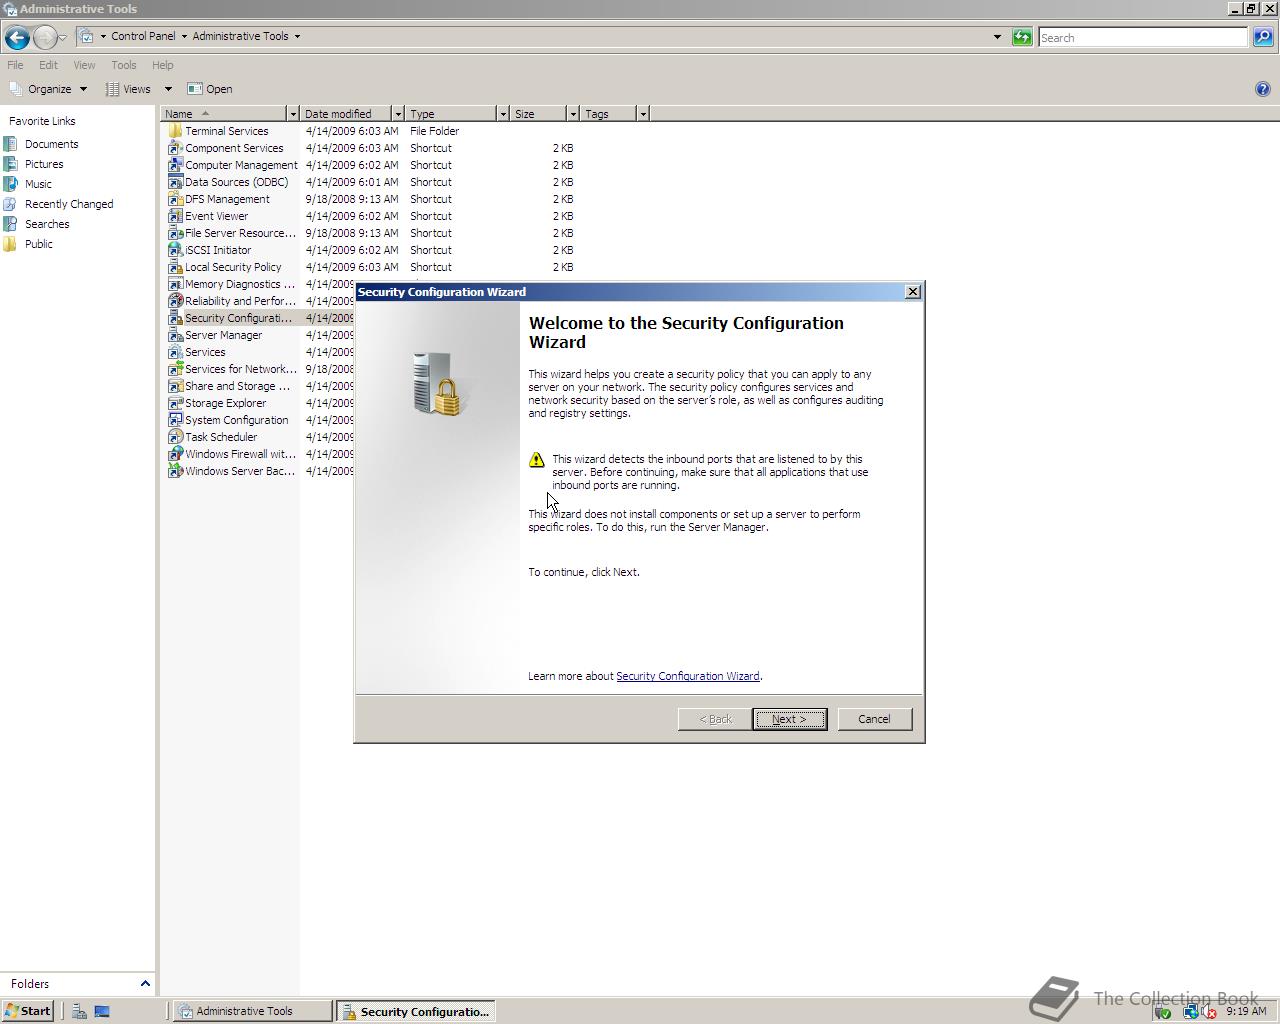Open the Music favorite link
Image resolution: width=1280 pixels, height=1024 pixels.
(x=38, y=184)
